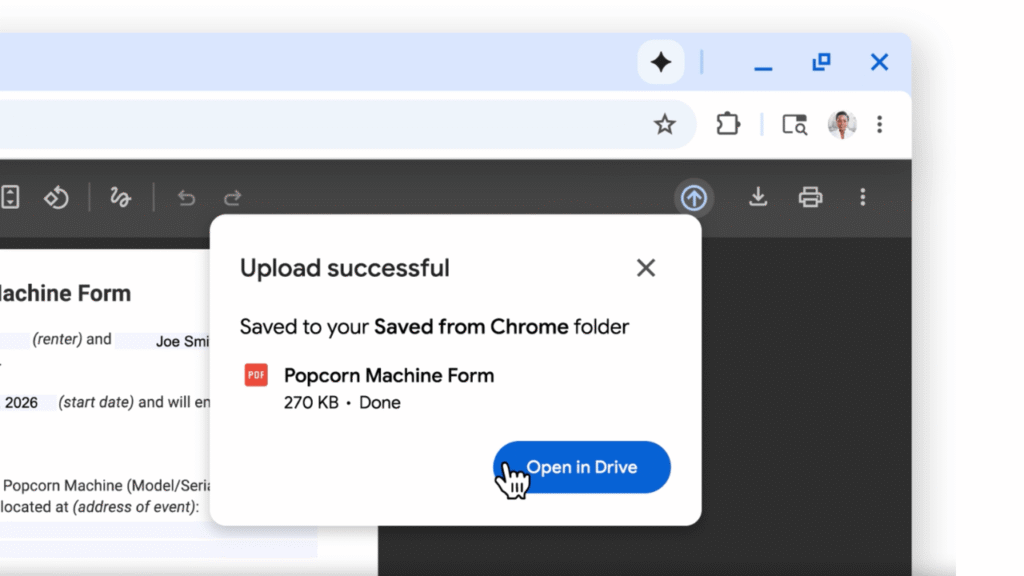1024x576 pixels.
Task: Open search this page with Lens
Action: (x=793, y=124)
